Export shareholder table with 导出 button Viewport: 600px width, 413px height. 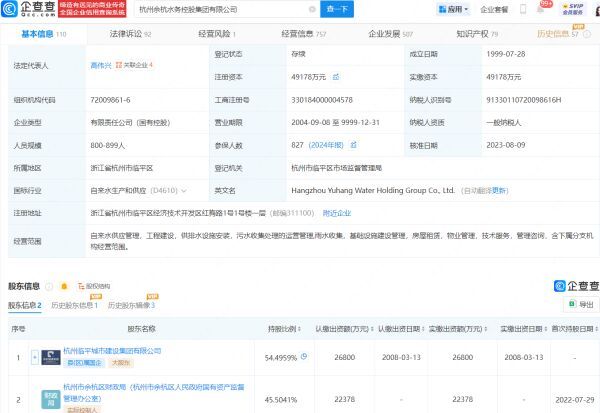tap(581, 304)
